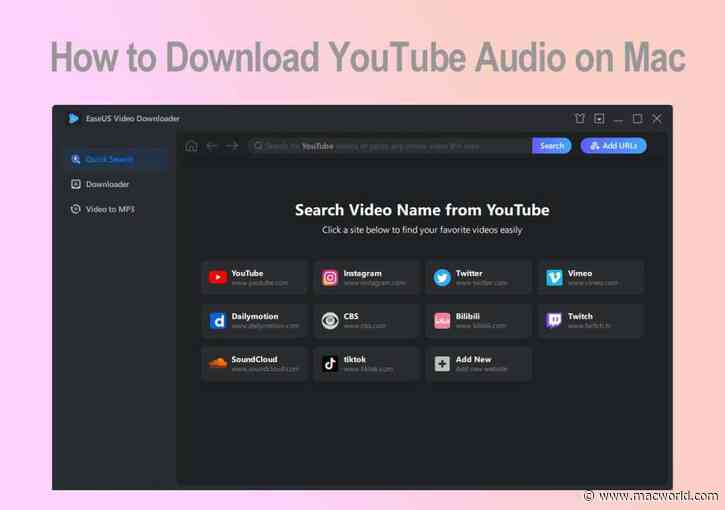The width and height of the screenshot is (725, 510).
Task: Click the Quick Search magnifier icon
Action: tap(75, 160)
